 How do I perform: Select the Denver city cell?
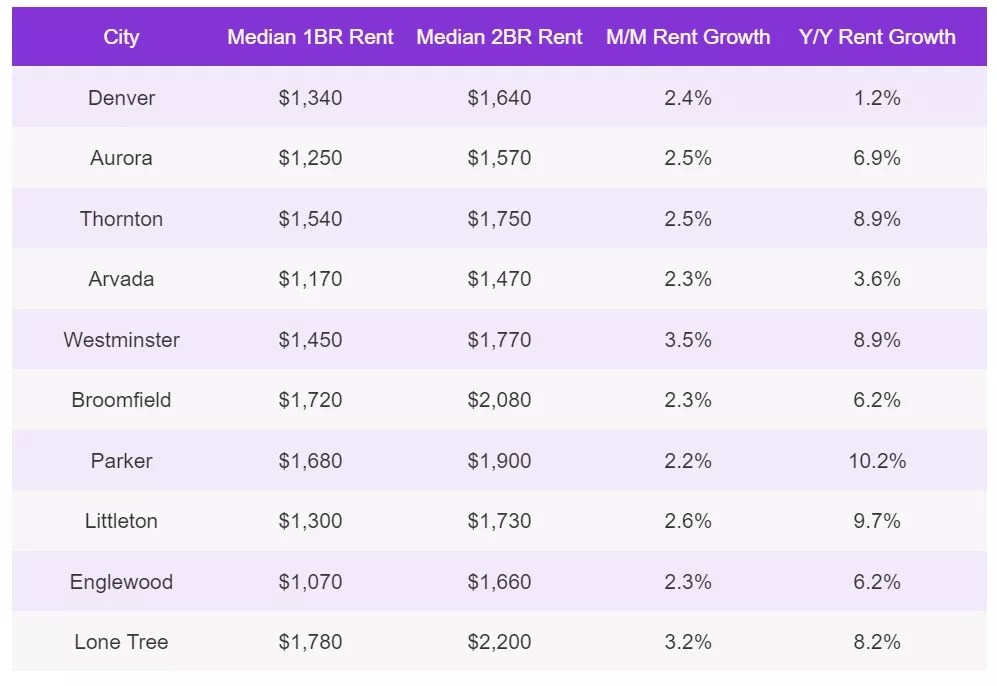[x=121, y=98]
